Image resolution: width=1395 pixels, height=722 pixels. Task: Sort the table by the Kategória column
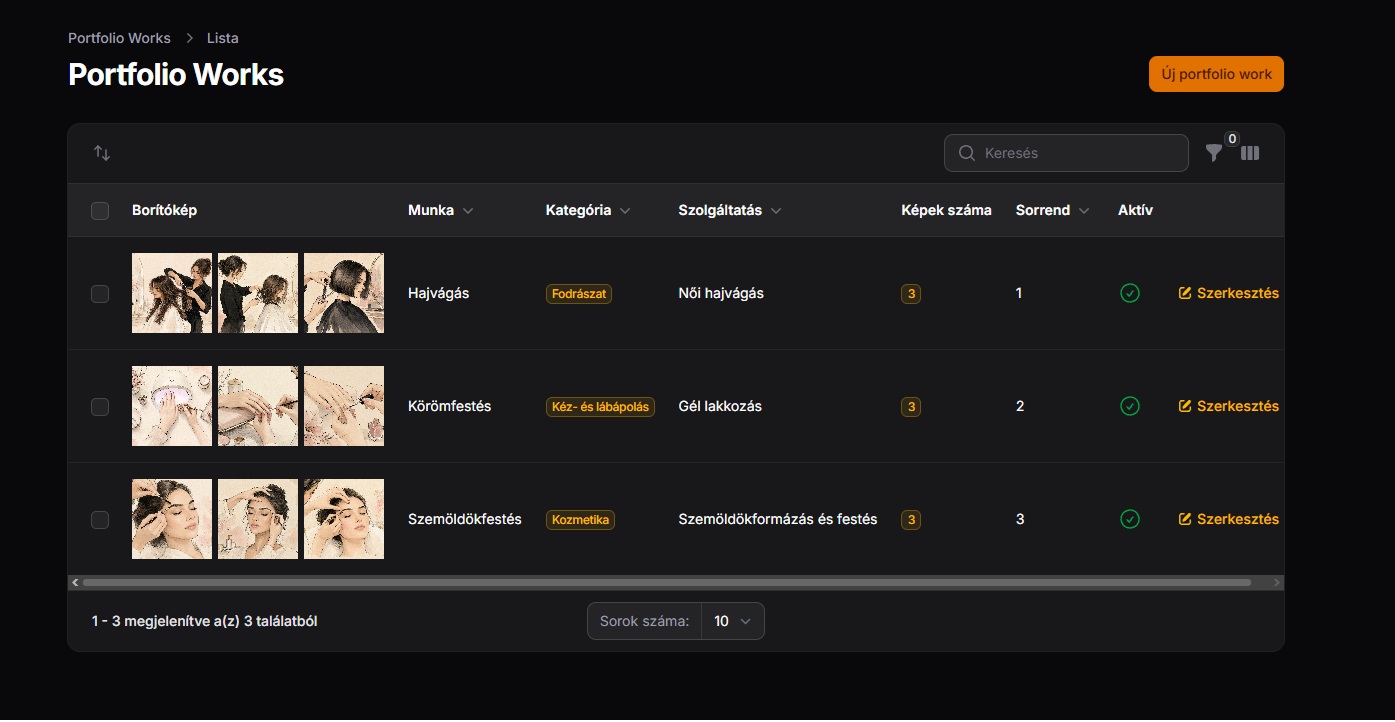588,210
